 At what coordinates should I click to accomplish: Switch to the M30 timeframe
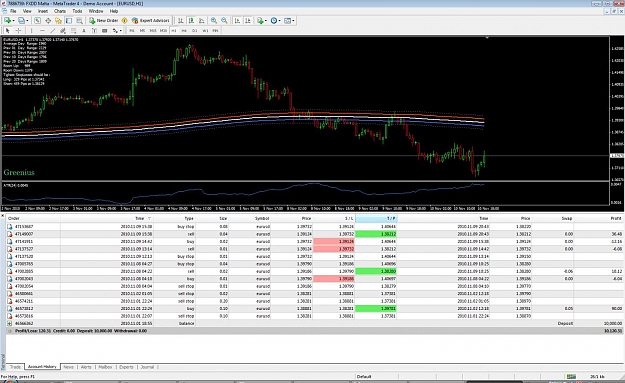point(163,31)
